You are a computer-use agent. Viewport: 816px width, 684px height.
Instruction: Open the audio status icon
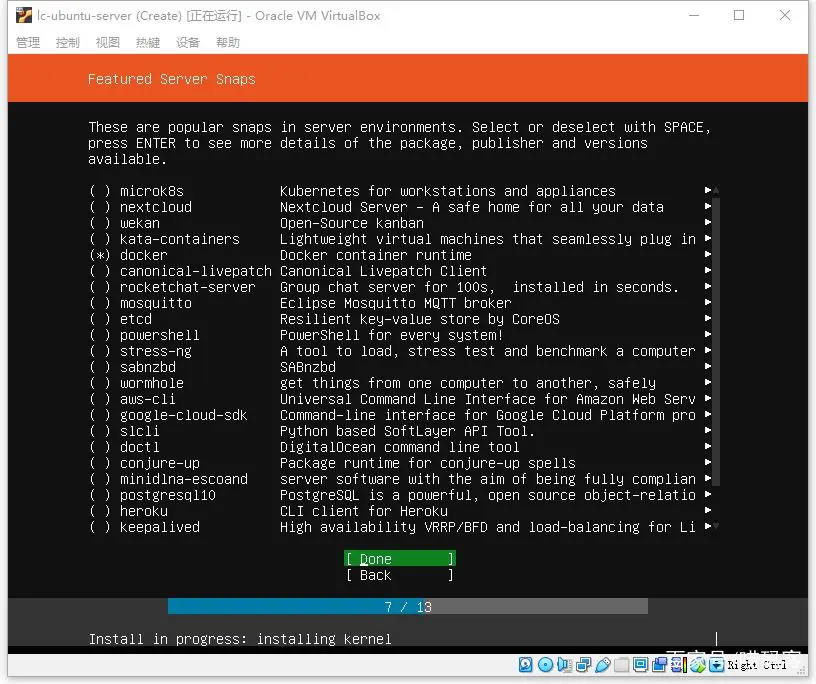pos(564,665)
